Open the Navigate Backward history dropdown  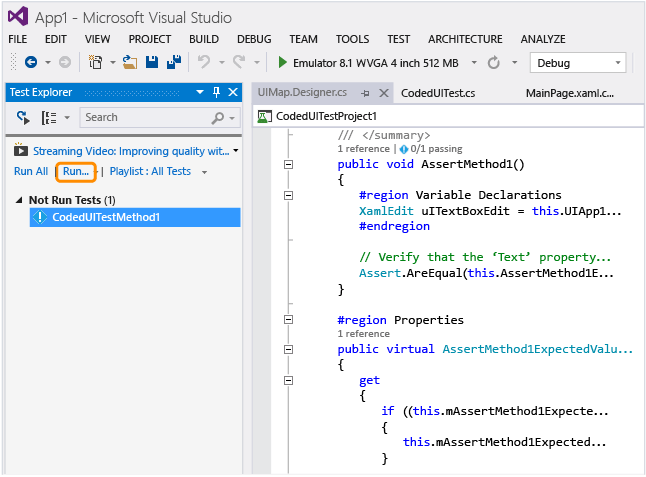(48, 63)
